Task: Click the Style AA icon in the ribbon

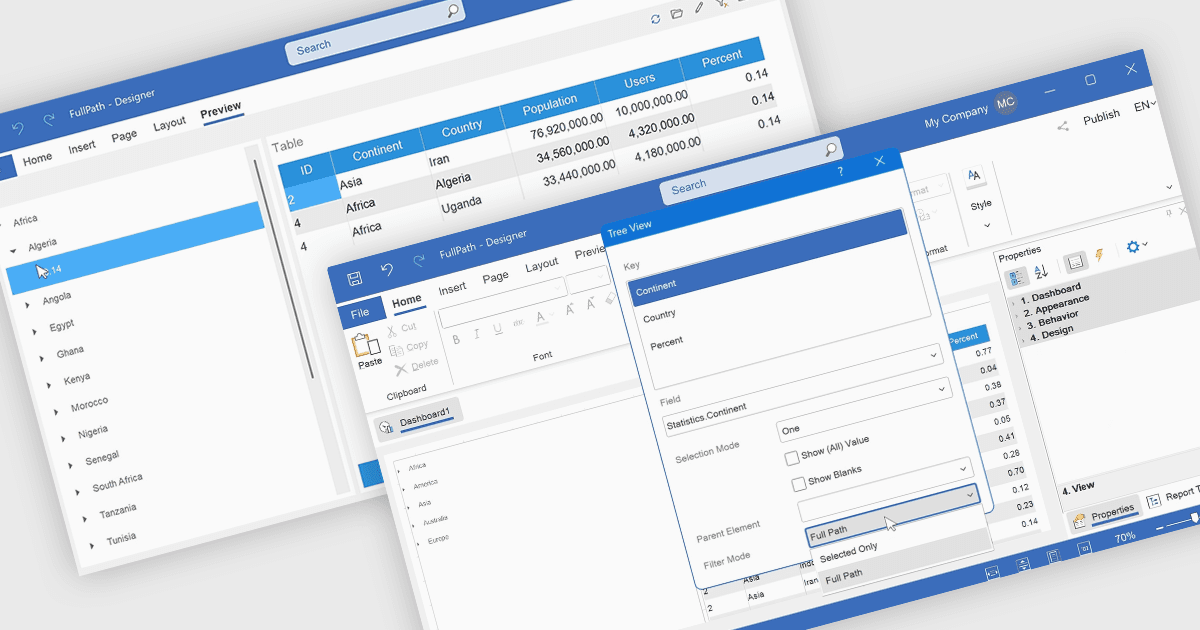Action: tap(975, 176)
